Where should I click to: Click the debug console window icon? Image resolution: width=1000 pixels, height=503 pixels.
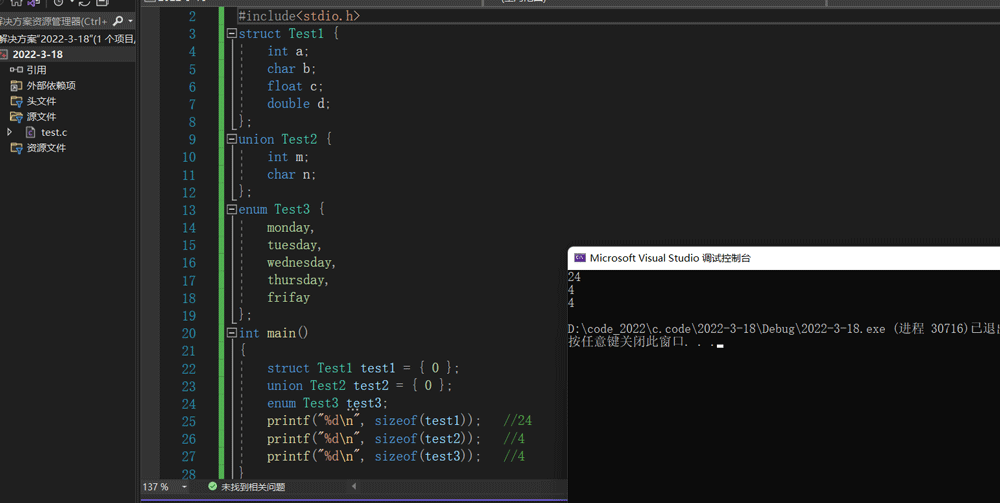(x=580, y=258)
